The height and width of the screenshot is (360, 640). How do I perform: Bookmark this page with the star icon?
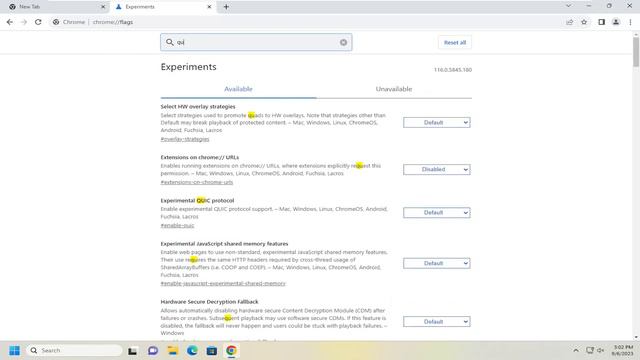(584, 22)
